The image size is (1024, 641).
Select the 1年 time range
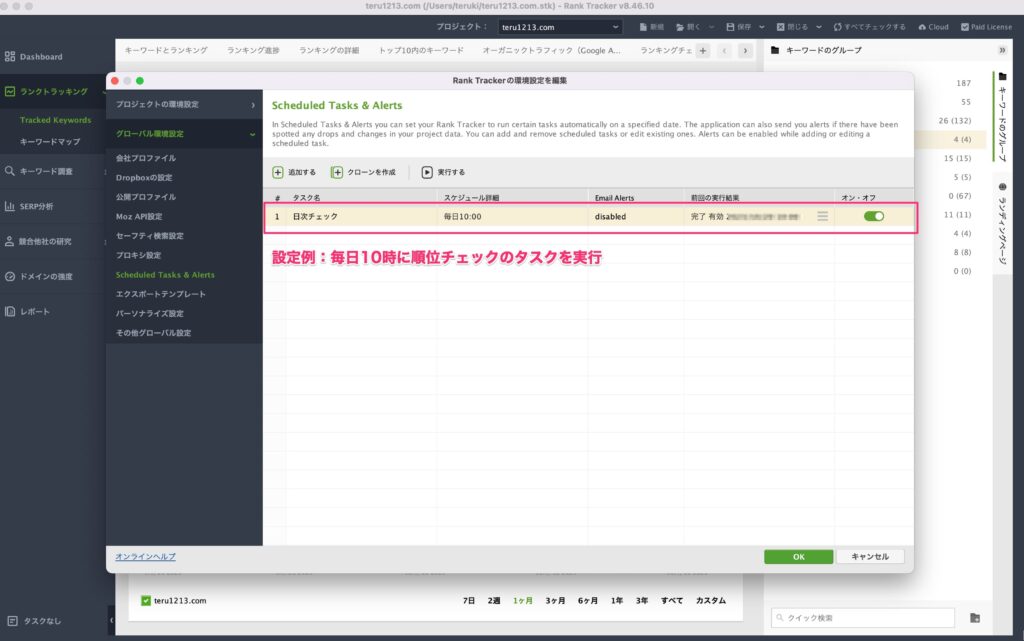[x=616, y=601]
